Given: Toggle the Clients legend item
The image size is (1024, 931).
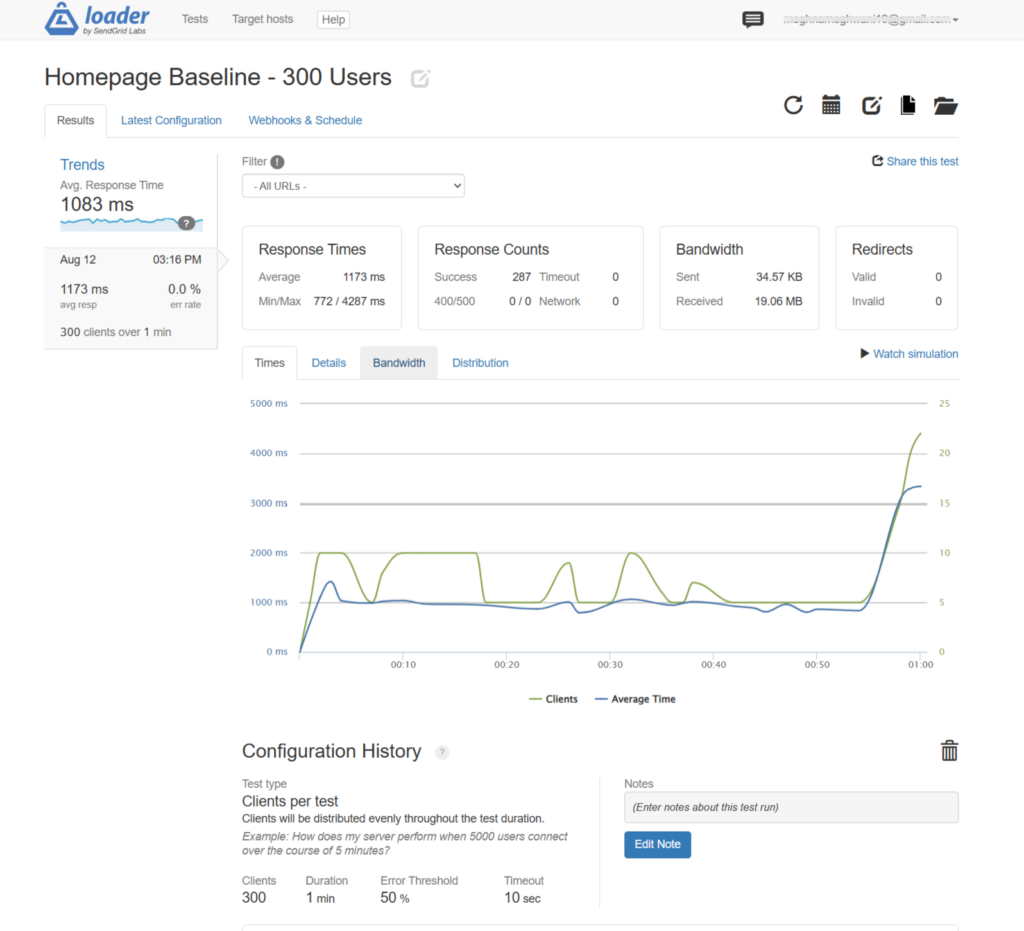Looking at the screenshot, I should (x=553, y=699).
